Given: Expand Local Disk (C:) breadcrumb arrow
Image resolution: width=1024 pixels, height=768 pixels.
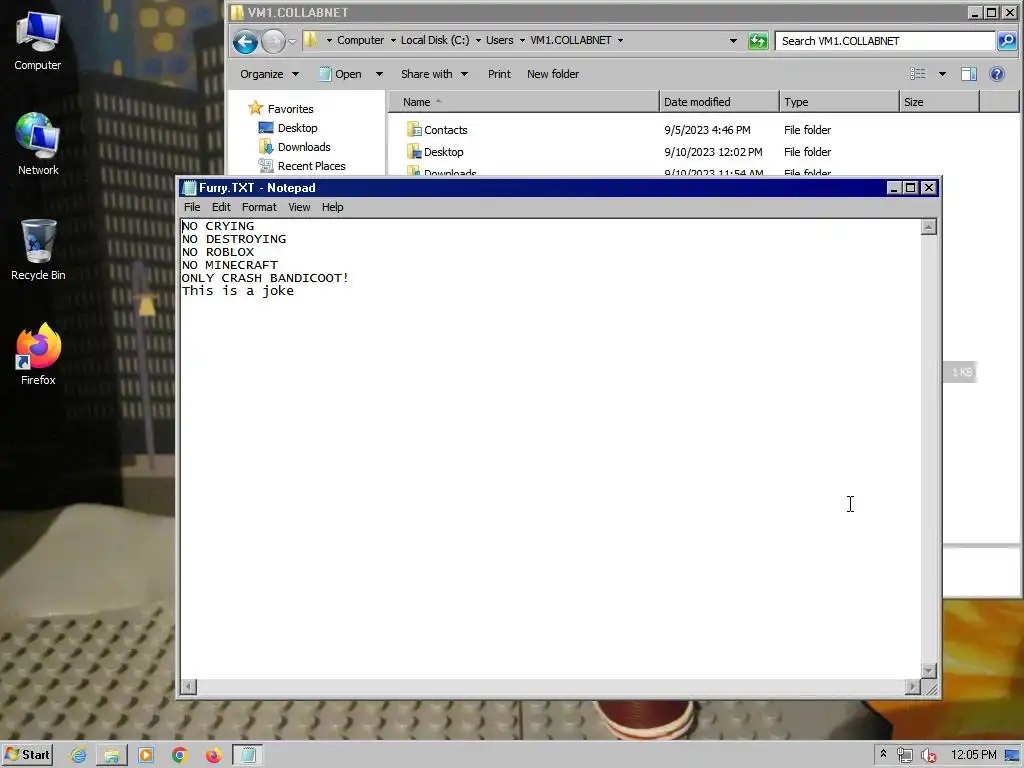Looking at the screenshot, I should point(478,40).
